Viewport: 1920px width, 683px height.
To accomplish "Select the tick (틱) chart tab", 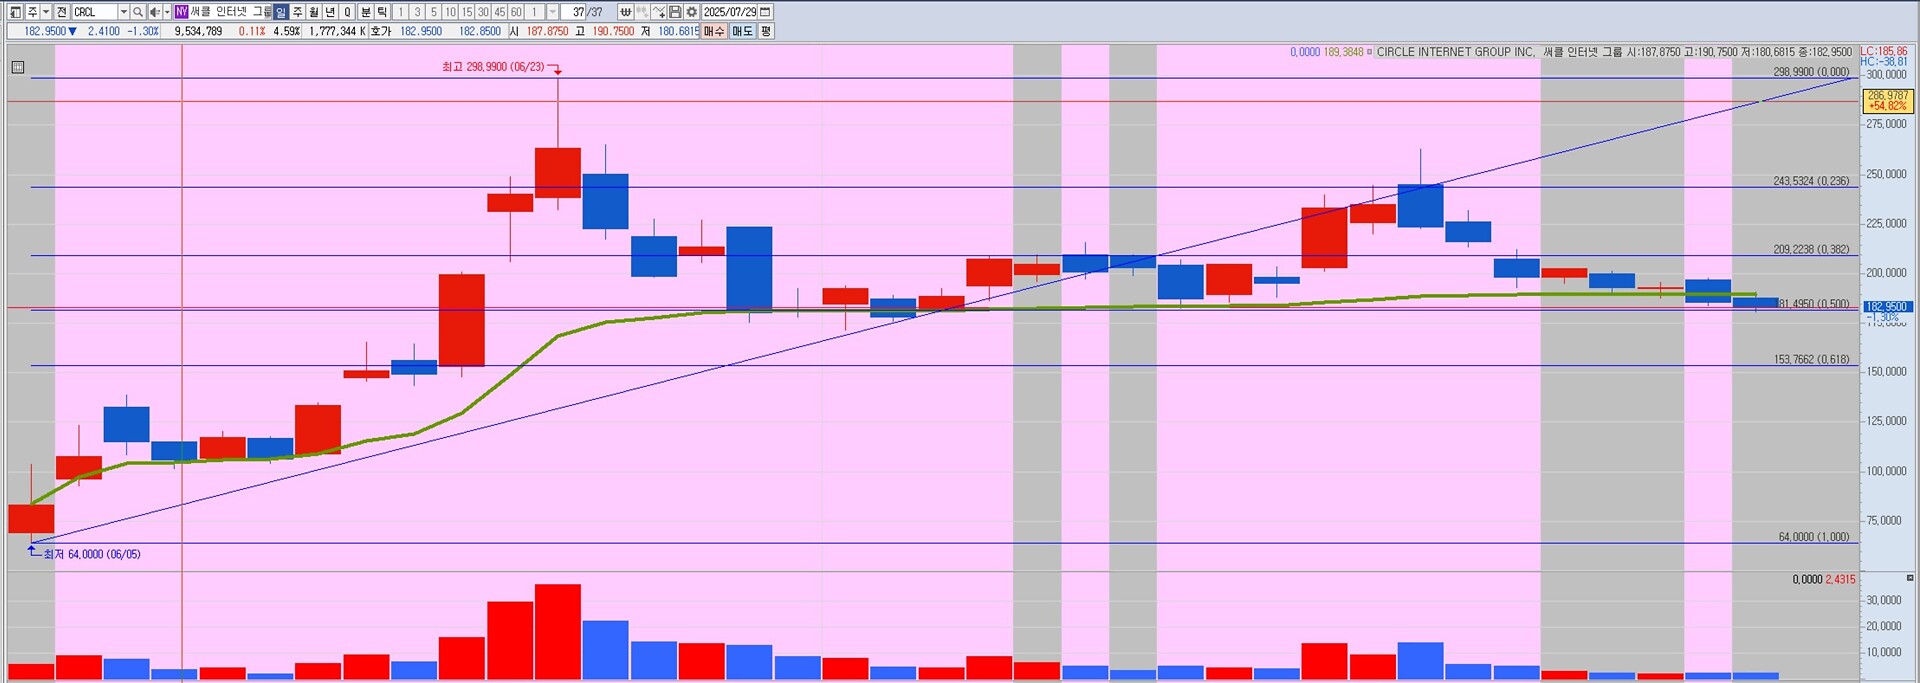I will 382,12.
